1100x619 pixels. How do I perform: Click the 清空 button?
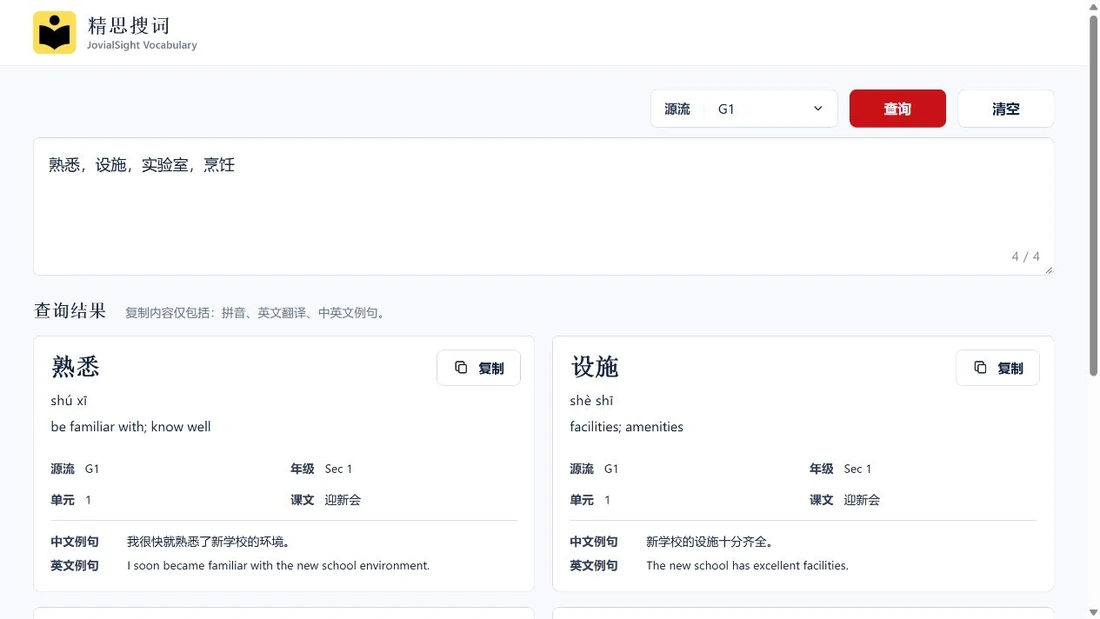click(x=1005, y=109)
